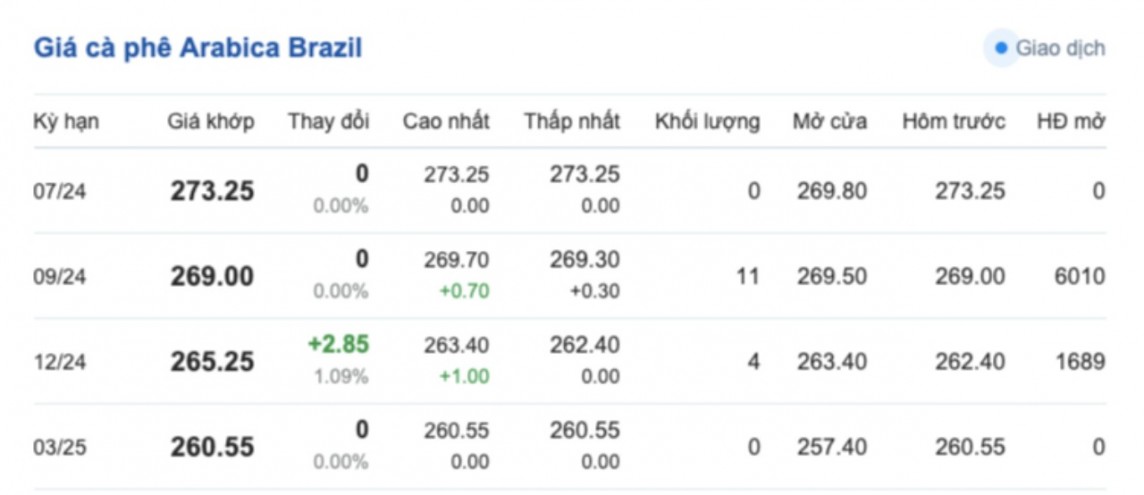Viewport: 1144px width, 495px height.
Task: Click the Thấp nhất column header
Action: pyautogui.click(x=571, y=122)
